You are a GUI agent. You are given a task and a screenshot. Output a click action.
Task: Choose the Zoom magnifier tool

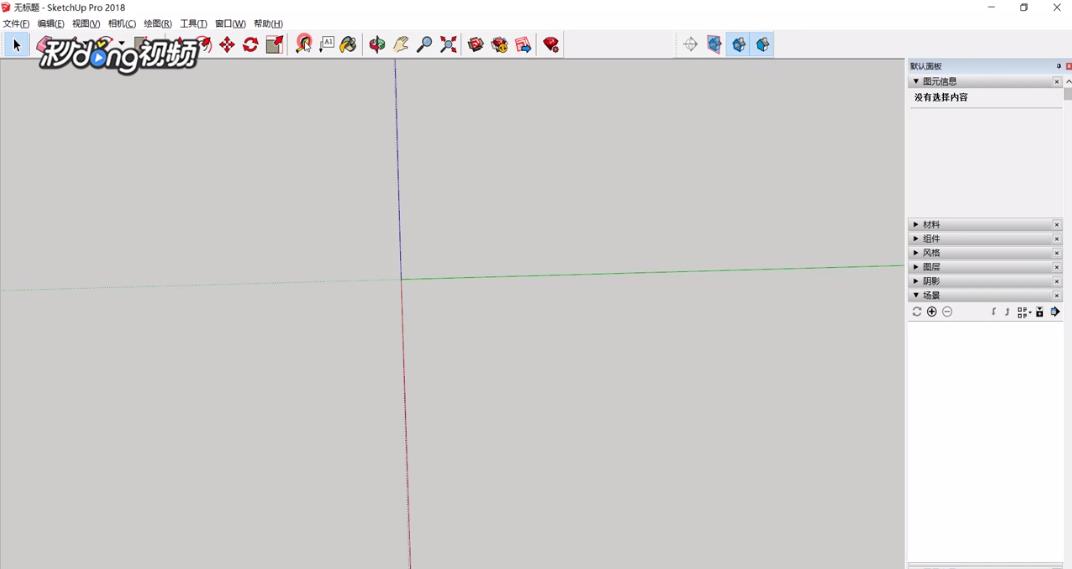click(x=425, y=45)
